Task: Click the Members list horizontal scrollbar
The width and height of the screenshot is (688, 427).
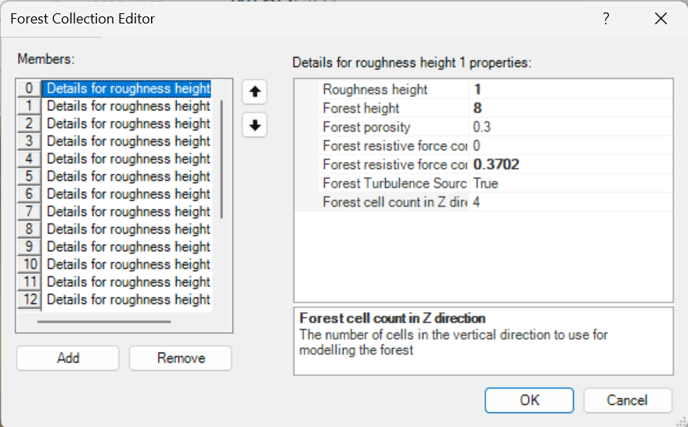Action: [104, 321]
